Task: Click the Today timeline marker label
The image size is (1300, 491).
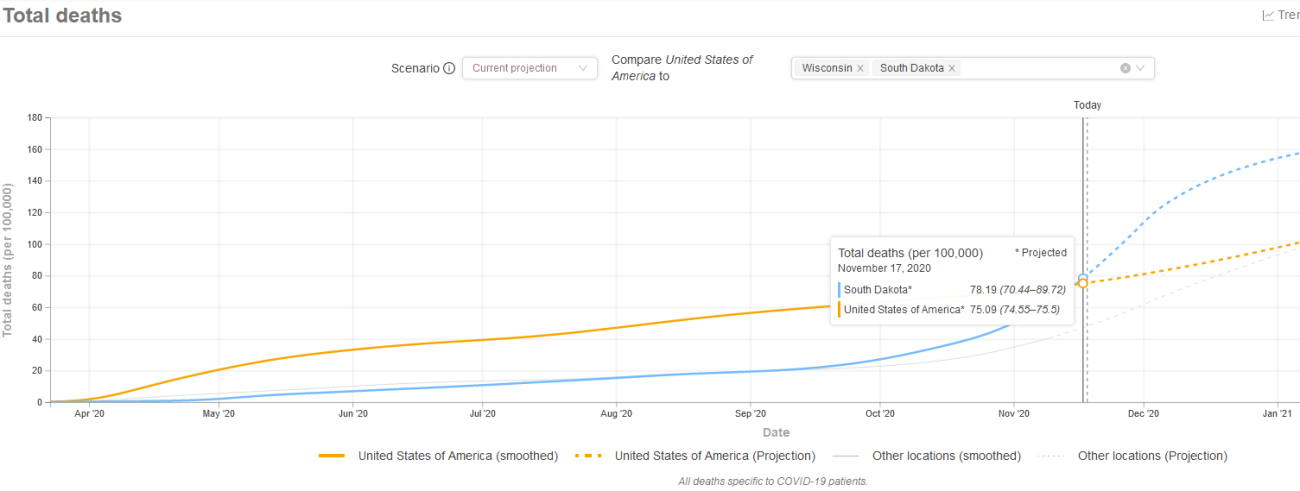Action: 1087,105
